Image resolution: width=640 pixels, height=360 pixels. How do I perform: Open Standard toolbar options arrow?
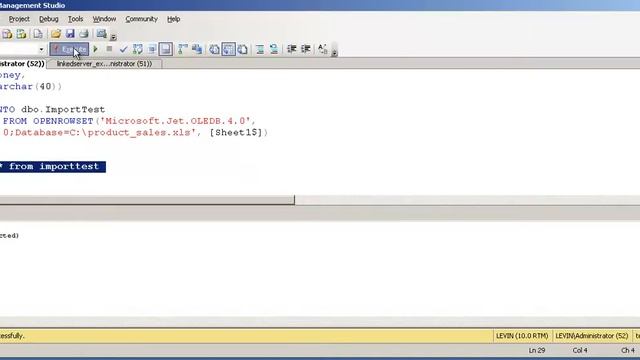click(113, 36)
